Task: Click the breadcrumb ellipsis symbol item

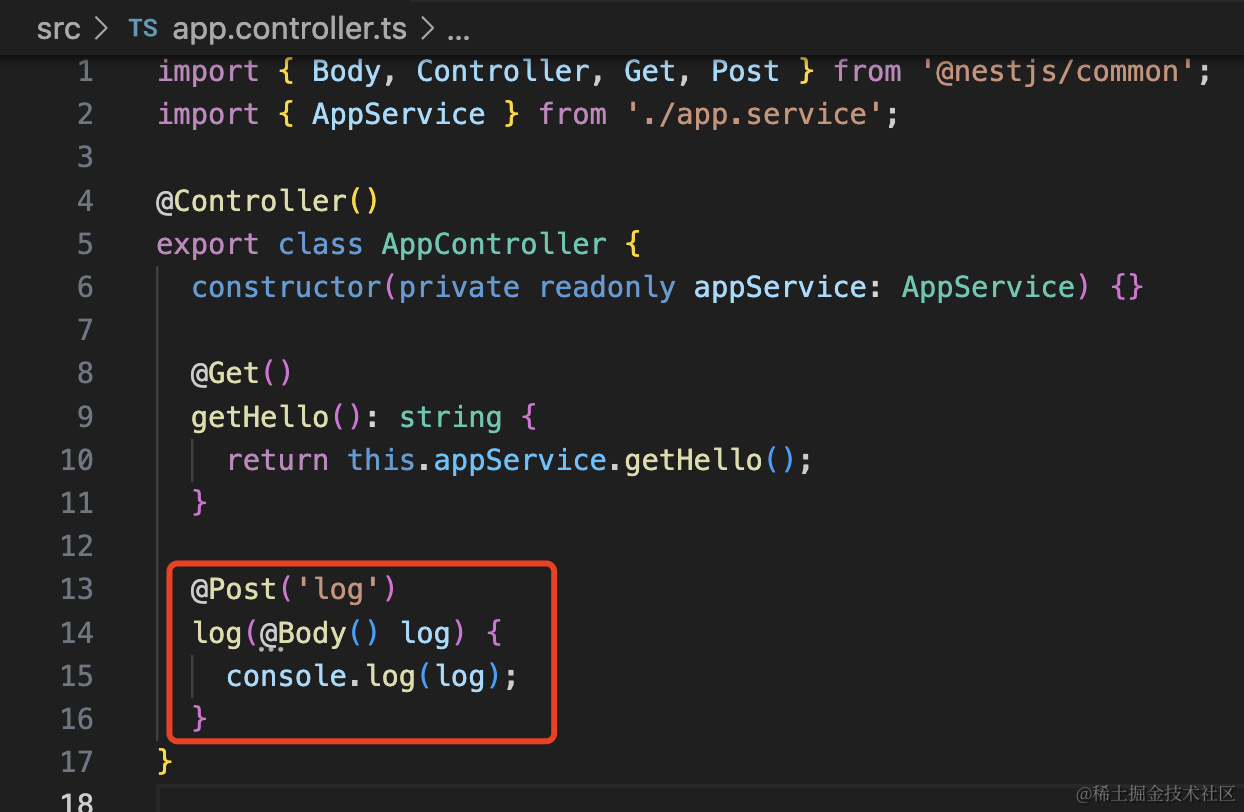Action: coord(458,28)
